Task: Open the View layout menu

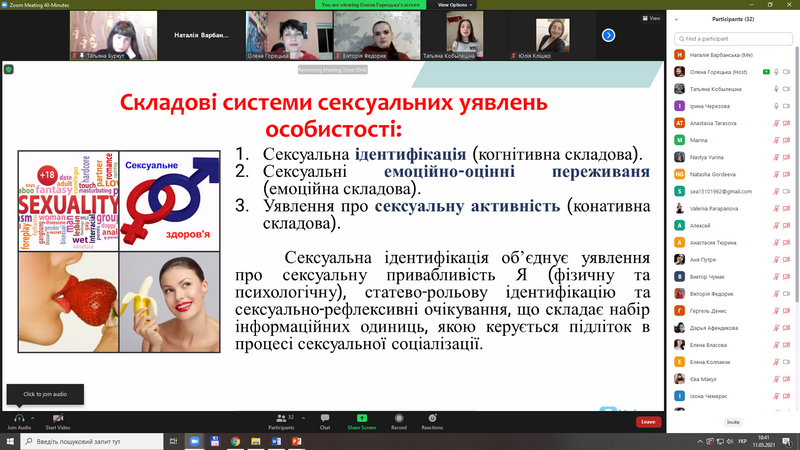Action: [654, 18]
